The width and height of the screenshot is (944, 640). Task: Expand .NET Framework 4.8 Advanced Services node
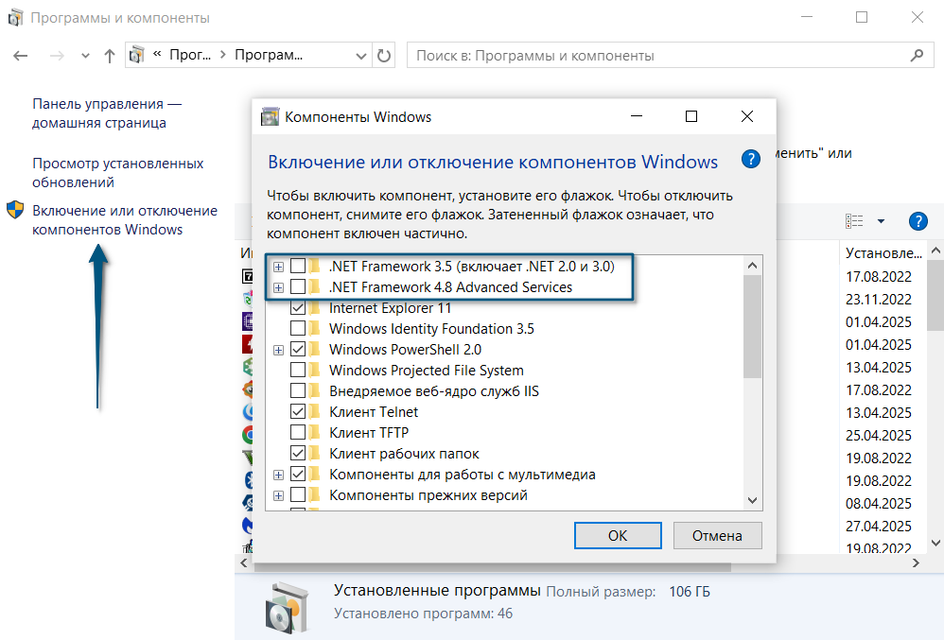278,288
